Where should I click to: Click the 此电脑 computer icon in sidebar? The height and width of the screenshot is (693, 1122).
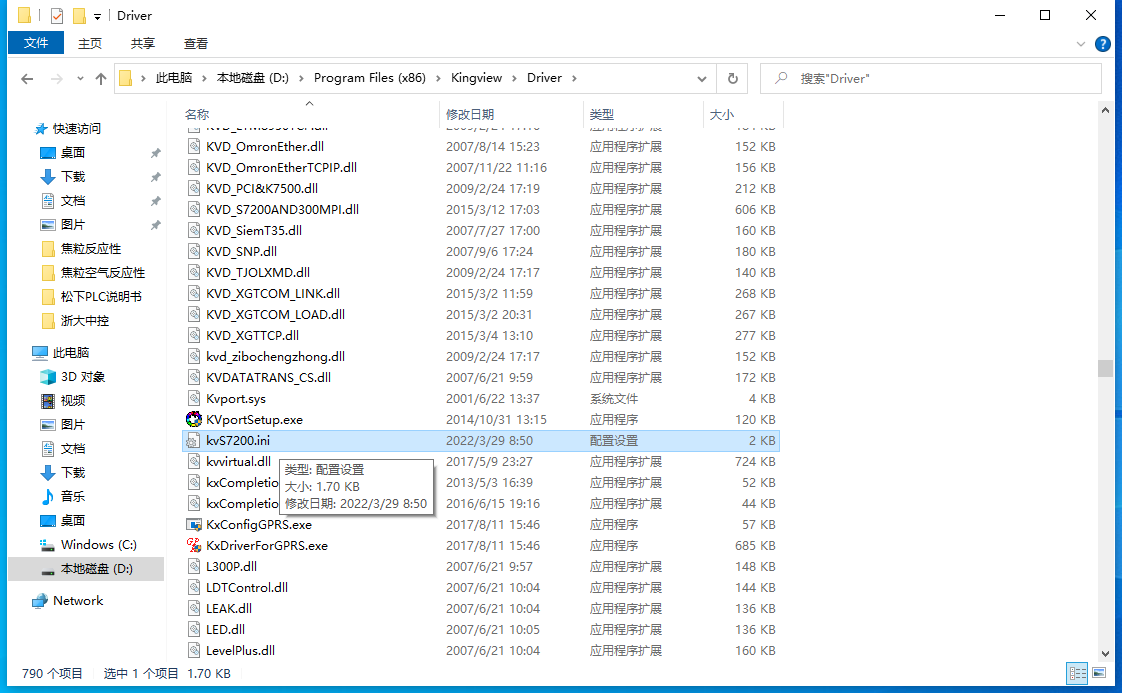point(40,352)
